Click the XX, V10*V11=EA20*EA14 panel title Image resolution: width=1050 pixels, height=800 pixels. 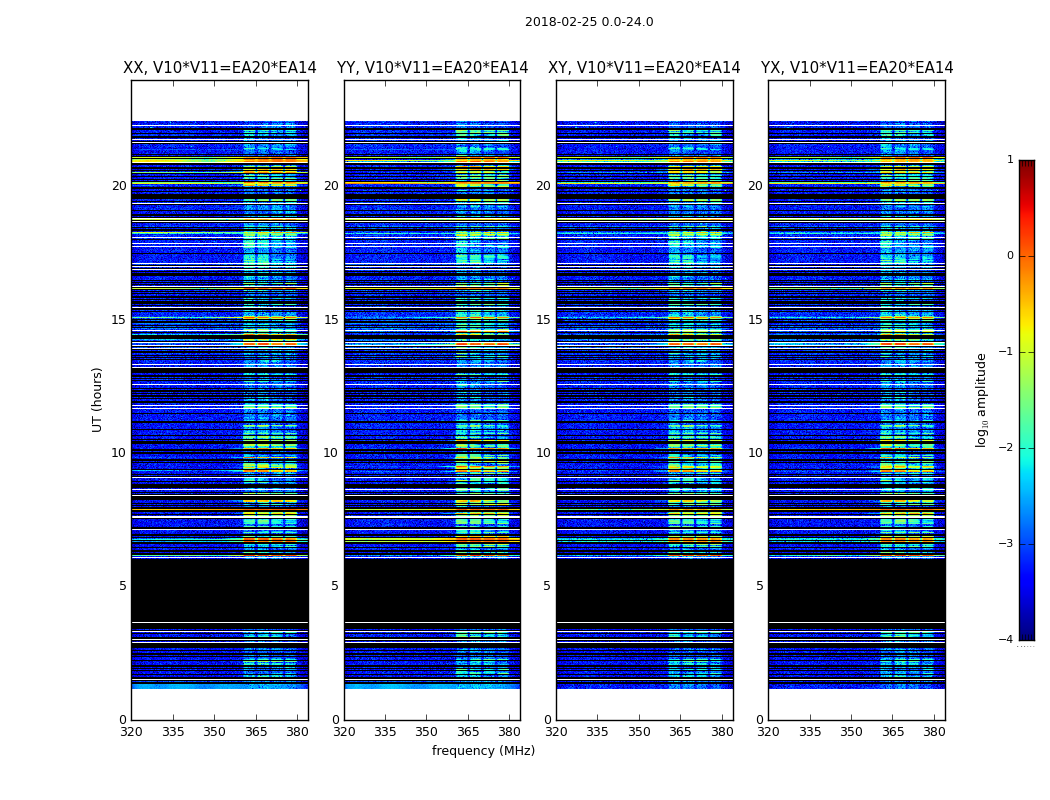220,68
